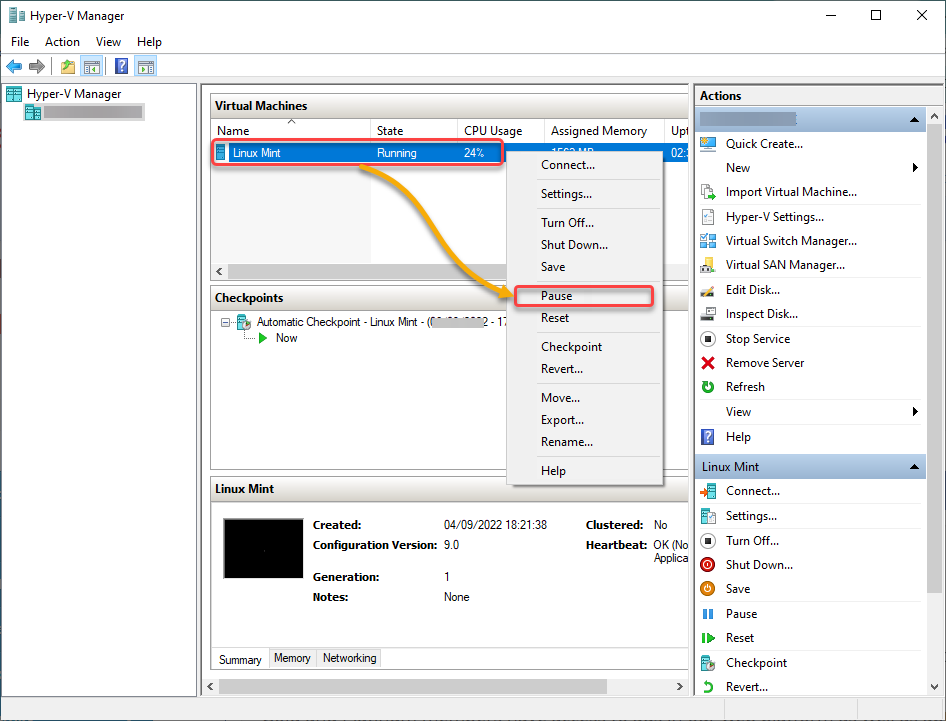Open the View menu in menu bar
The image size is (946, 721).
tap(108, 42)
